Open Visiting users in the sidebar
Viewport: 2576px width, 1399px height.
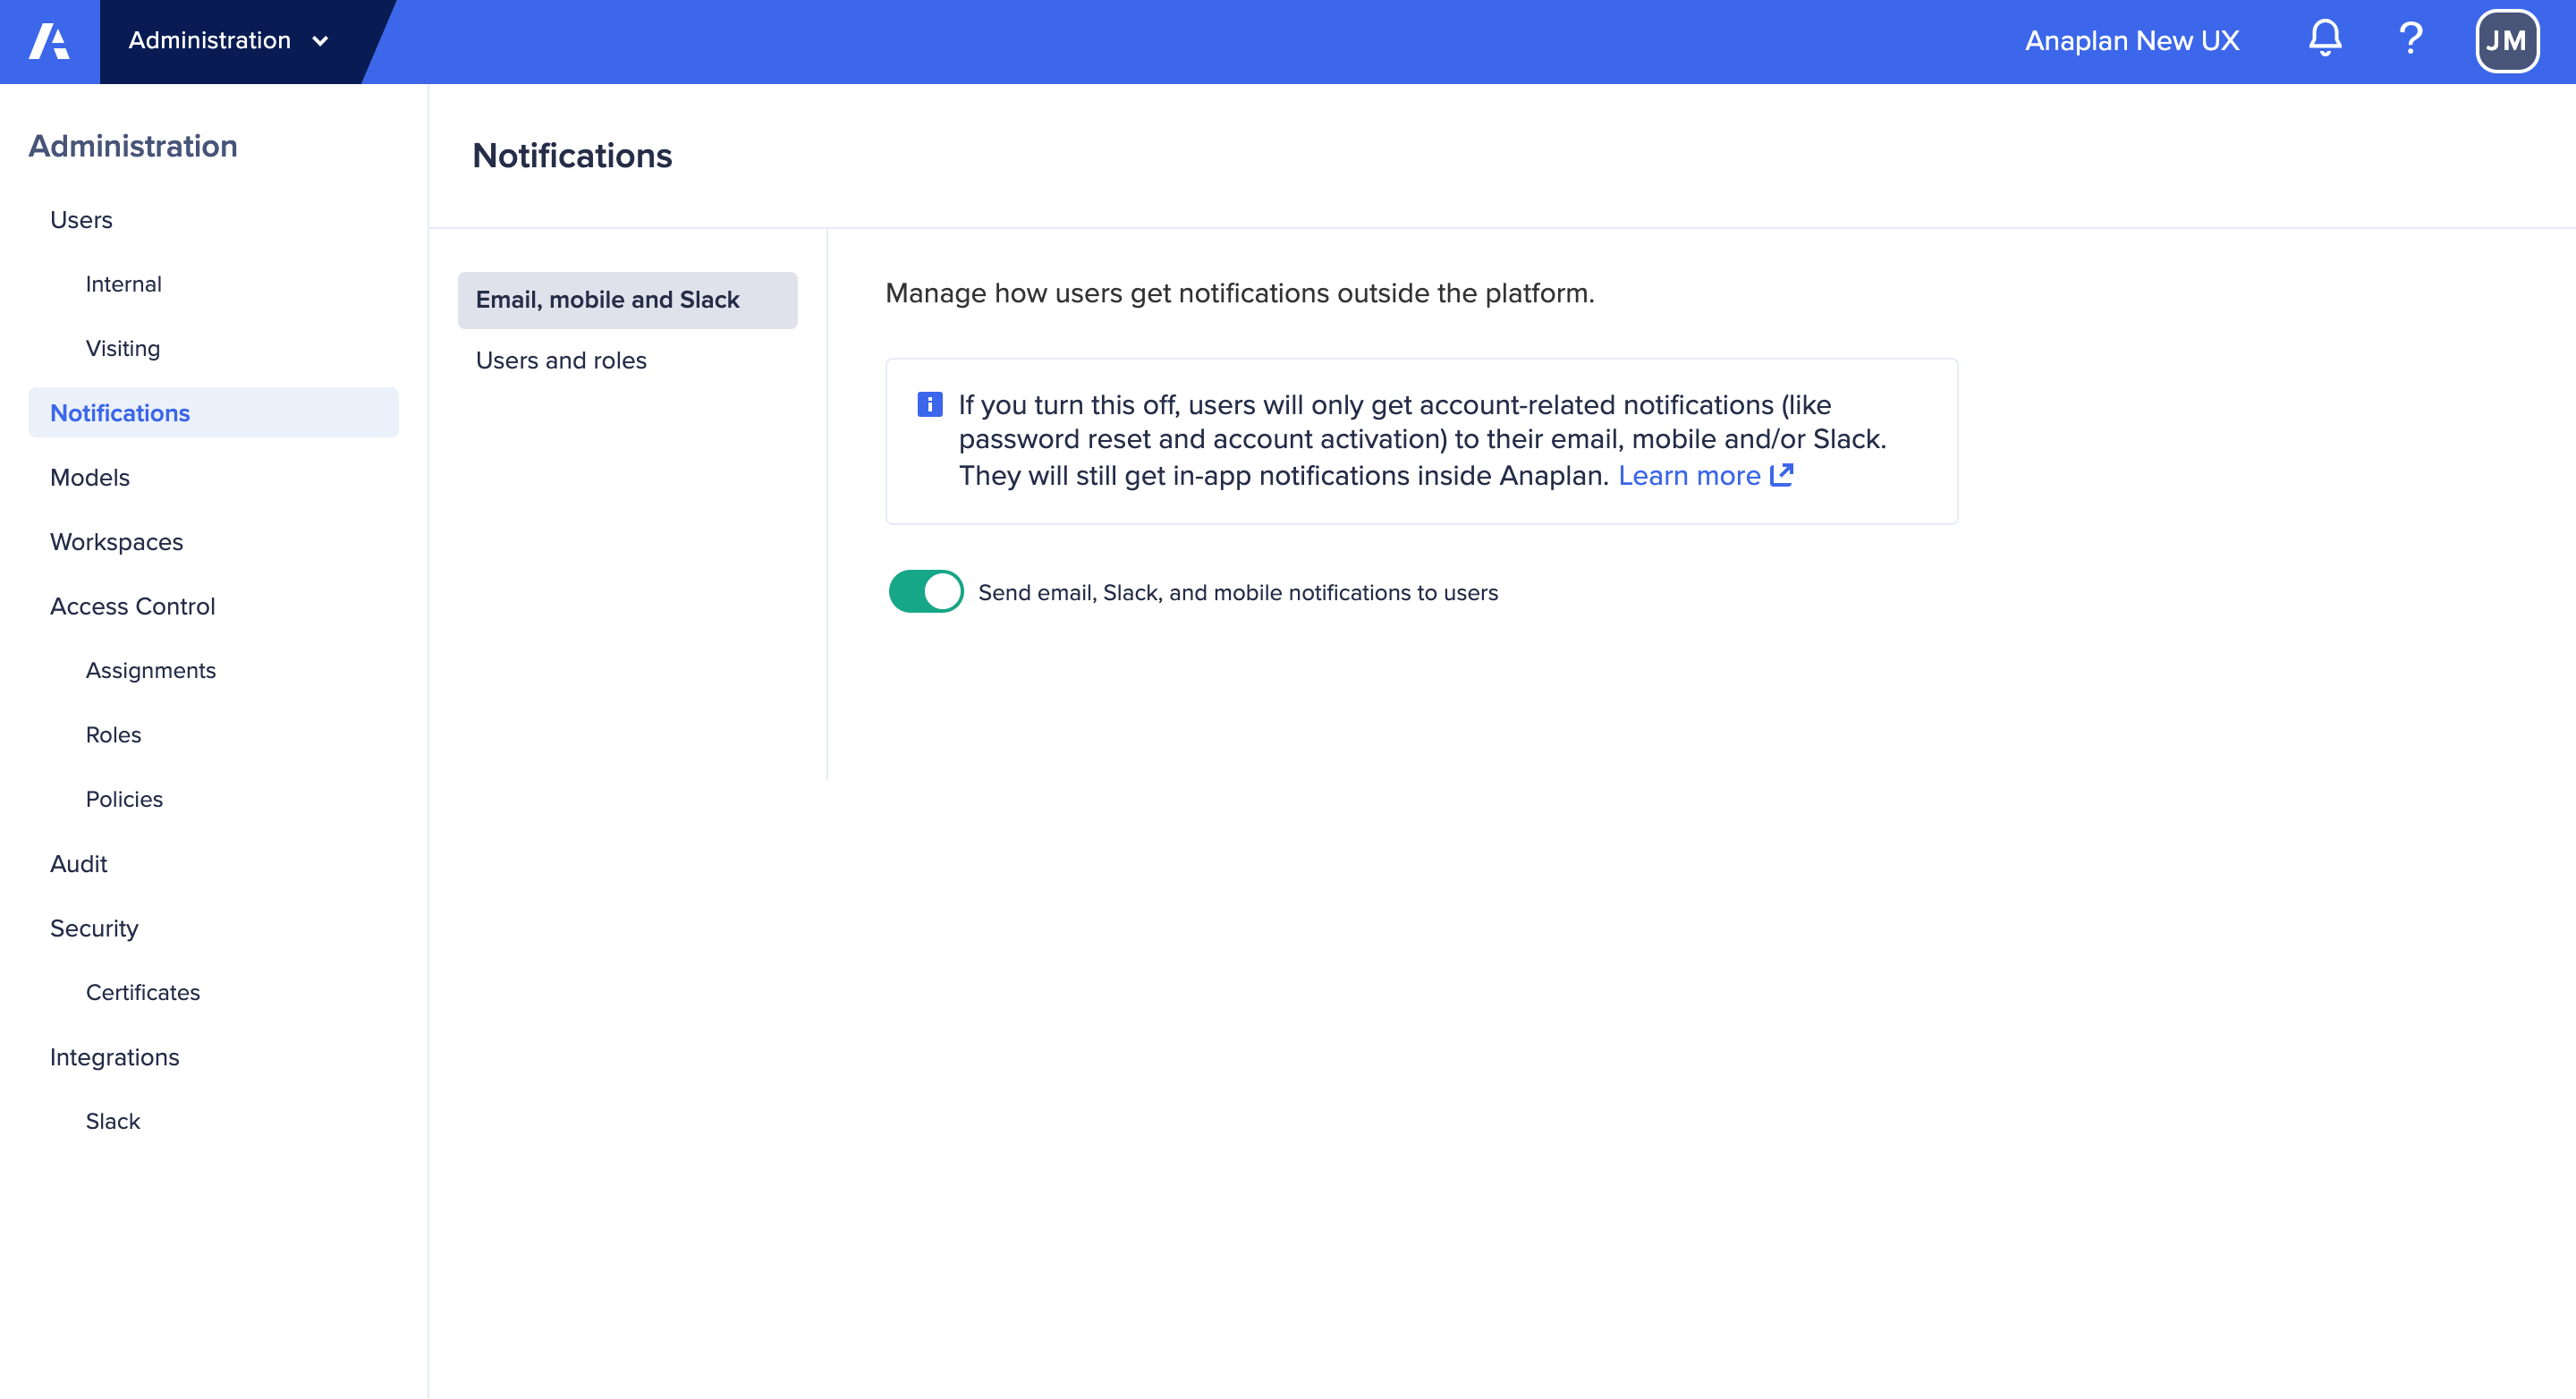pos(122,348)
